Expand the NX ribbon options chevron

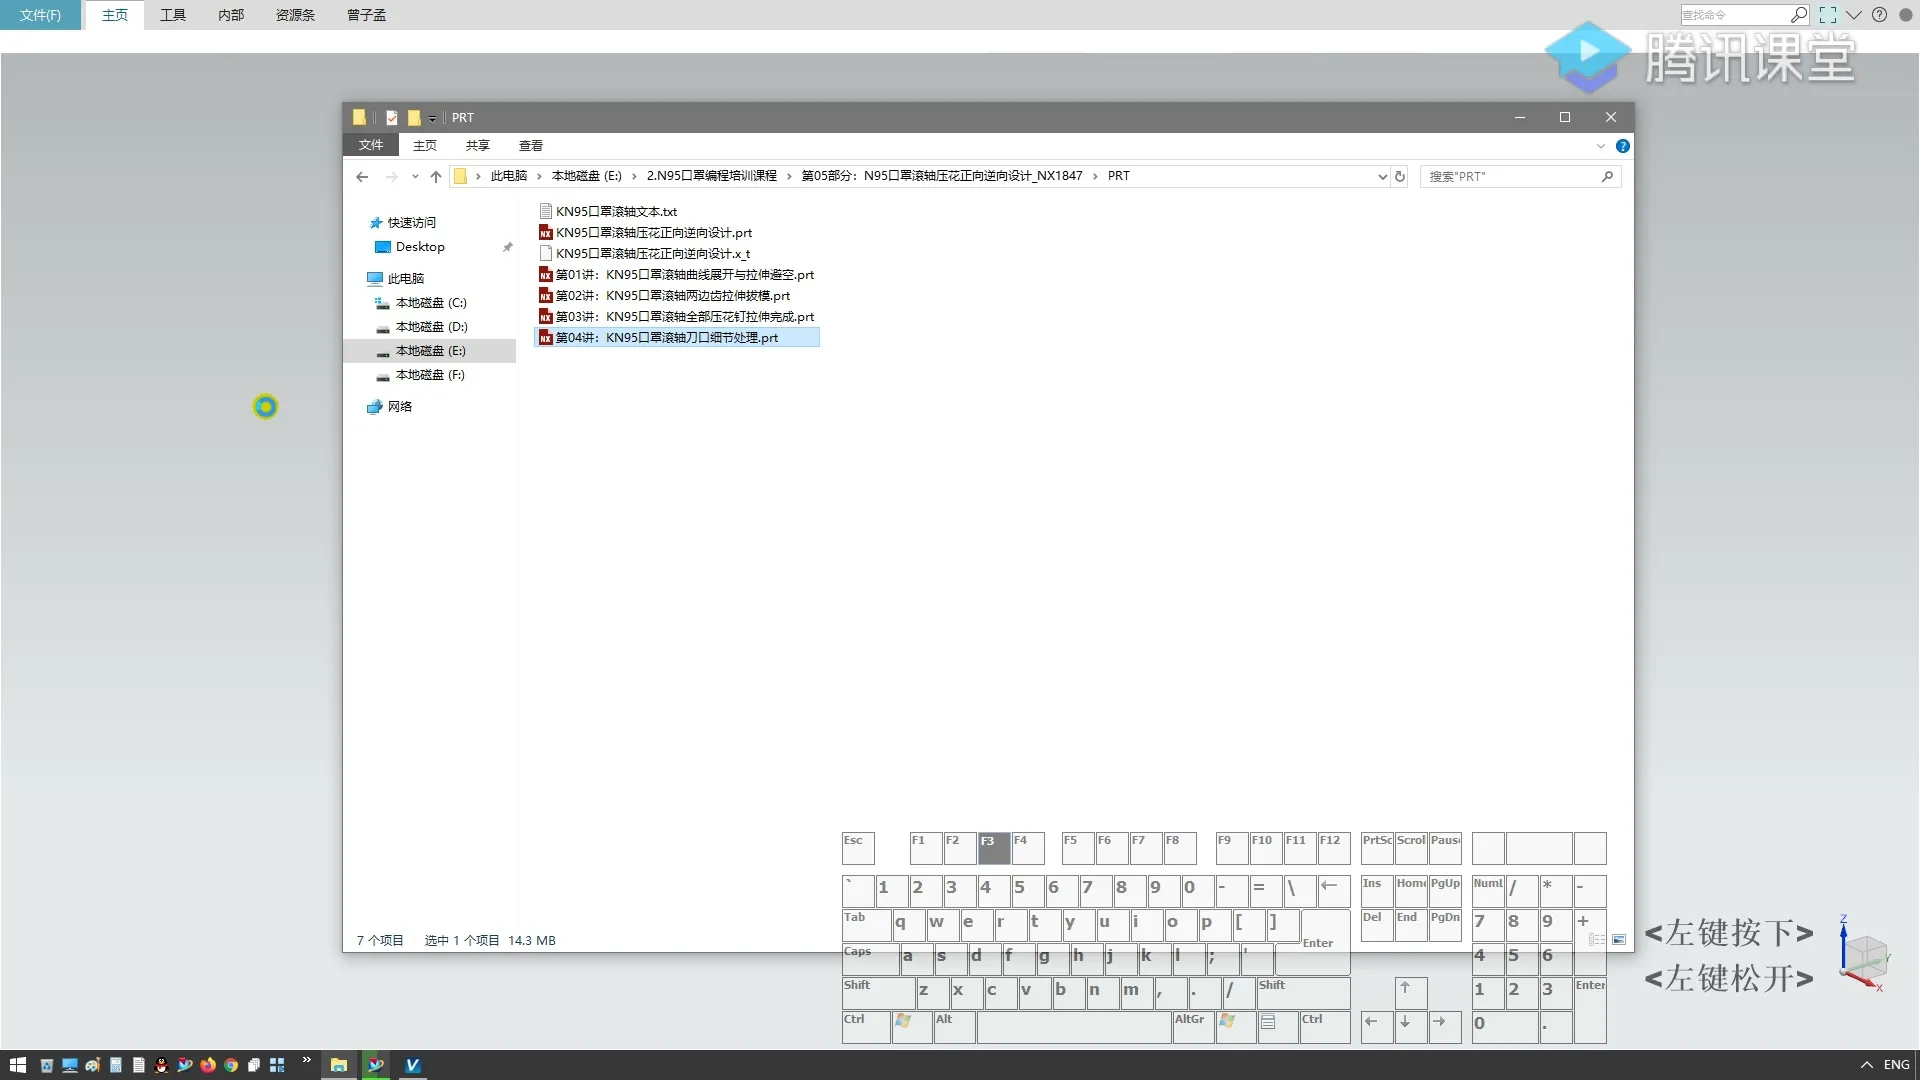coord(1853,15)
